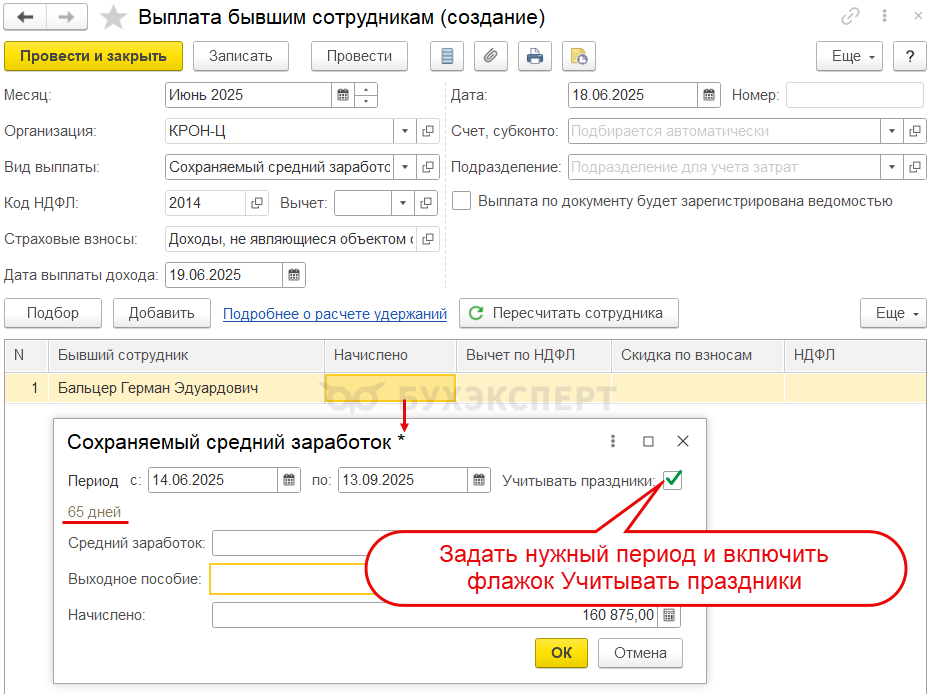Open the Вид выплаты item with its open icon

(427, 168)
